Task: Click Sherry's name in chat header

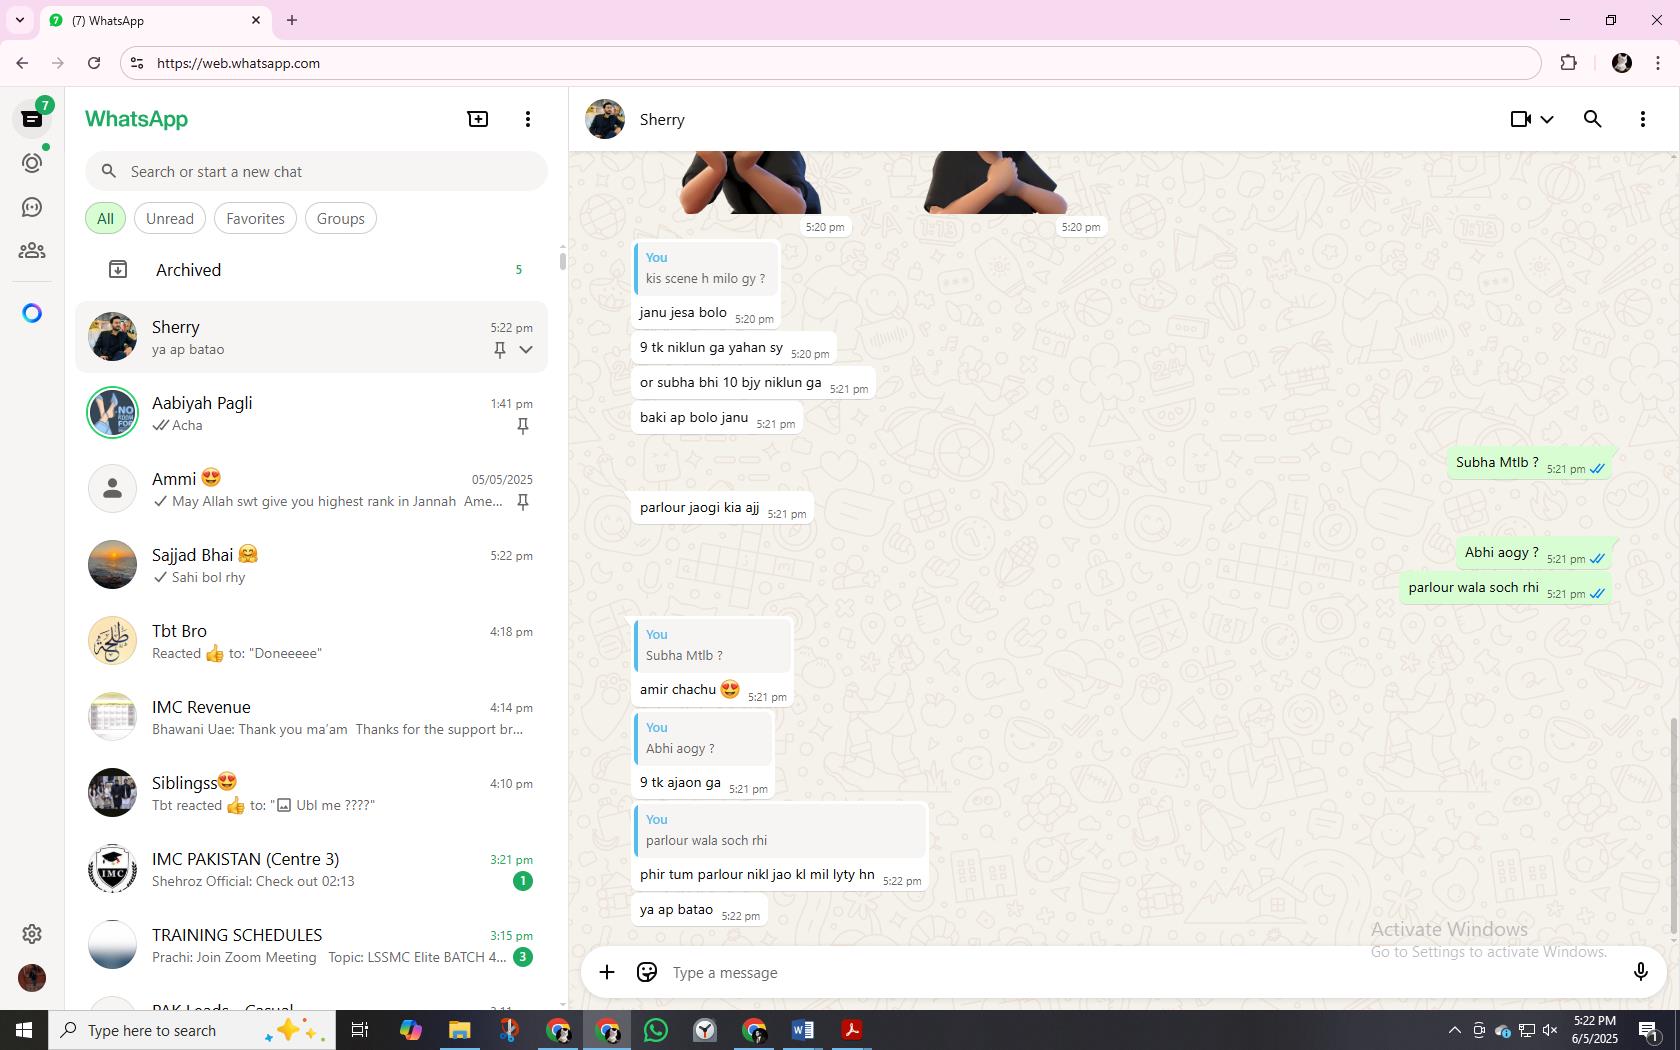Action: pyautogui.click(x=662, y=119)
